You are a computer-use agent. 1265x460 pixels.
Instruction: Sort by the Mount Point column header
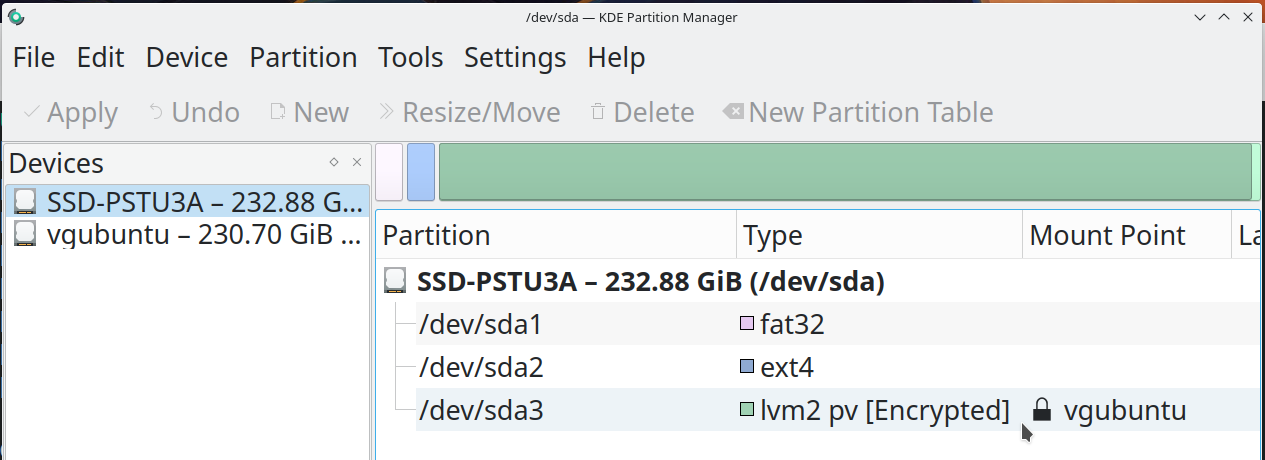1107,236
